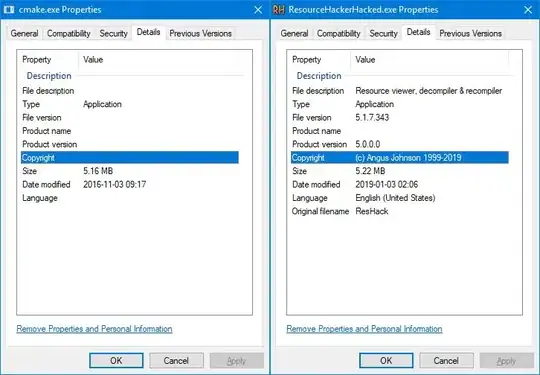Screen dimensions: 540x375
Task: Click the Value column header in ResourceHackerHacked list
Action: click(x=429, y=60)
